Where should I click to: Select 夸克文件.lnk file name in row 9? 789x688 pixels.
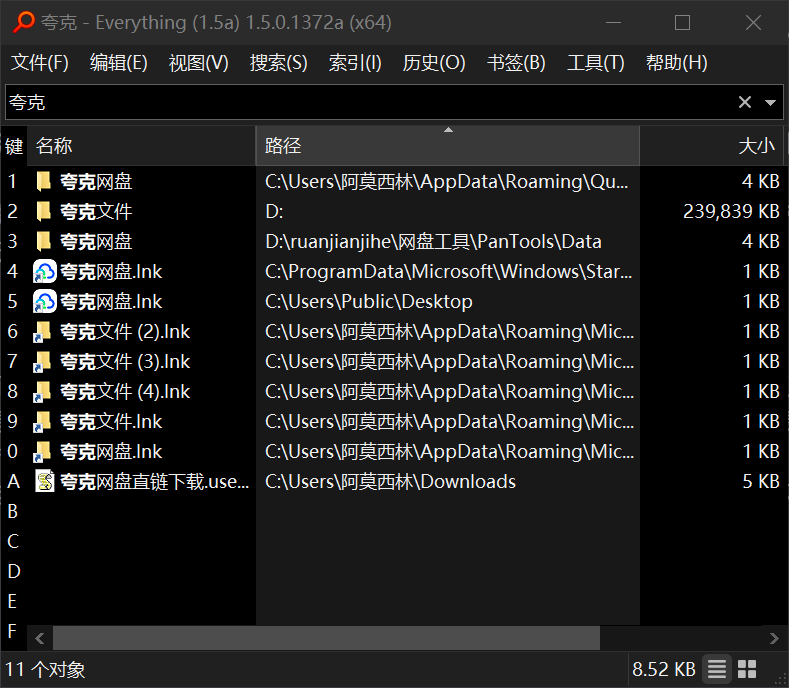pos(111,422)
